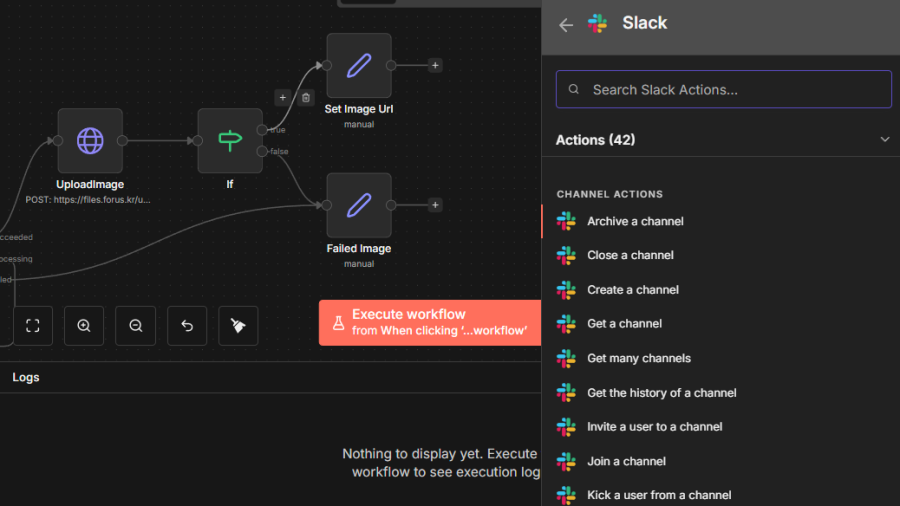Screen dimensions: 900x506
Task: Select Archive a channel action
Action: coord(635,221)
